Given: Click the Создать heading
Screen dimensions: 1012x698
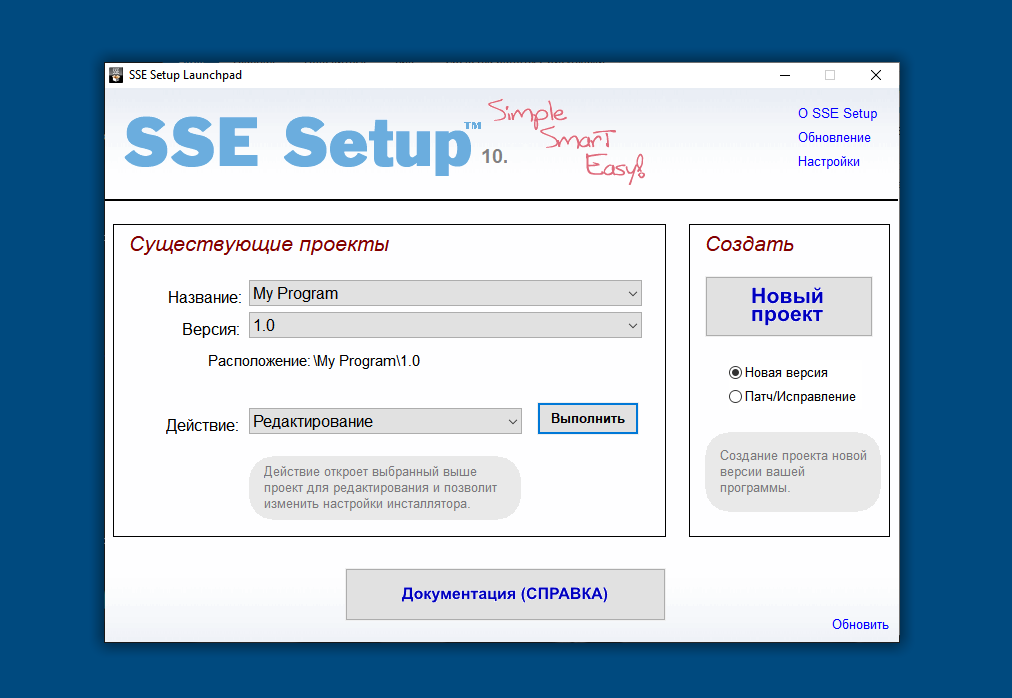Looking at the screenshot, I should click(749, 244).
